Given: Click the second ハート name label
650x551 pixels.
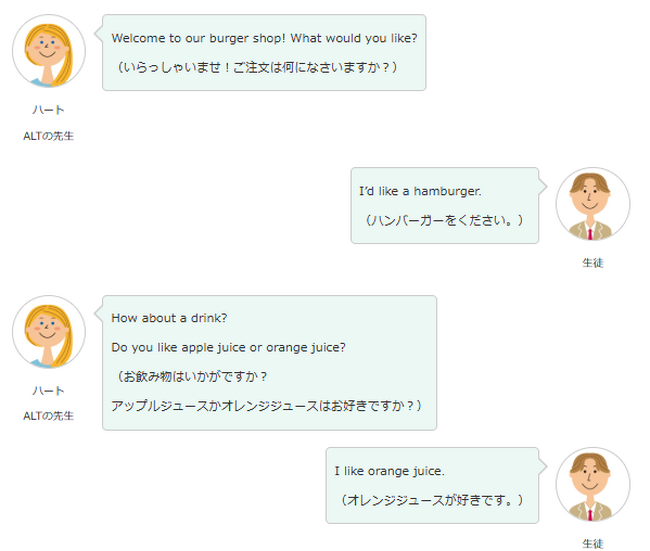Looking at the screenshot, I should pyautogui.click(x=49, y=391).
